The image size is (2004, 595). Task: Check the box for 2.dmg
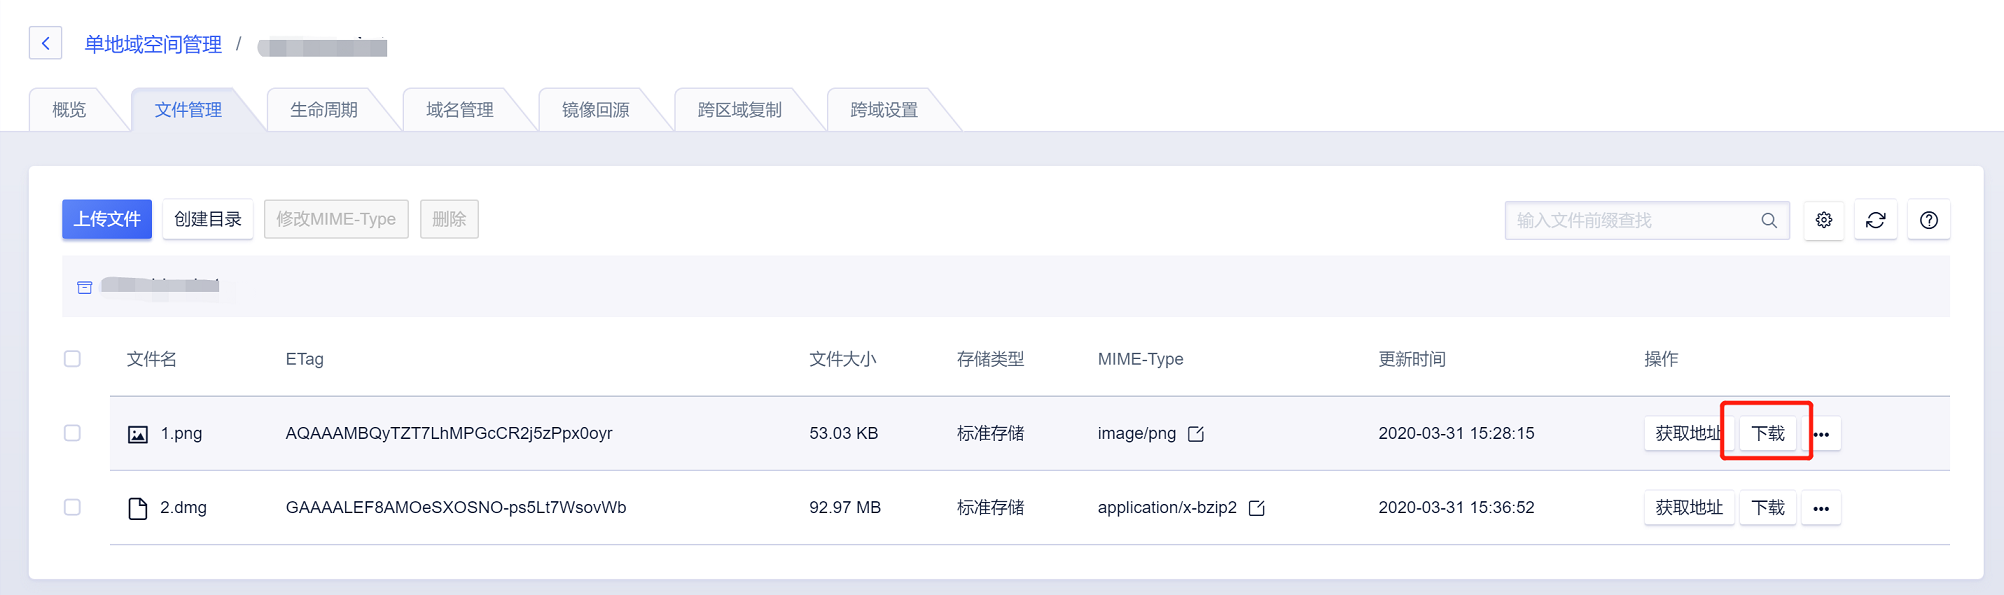(x=72, y=507)
